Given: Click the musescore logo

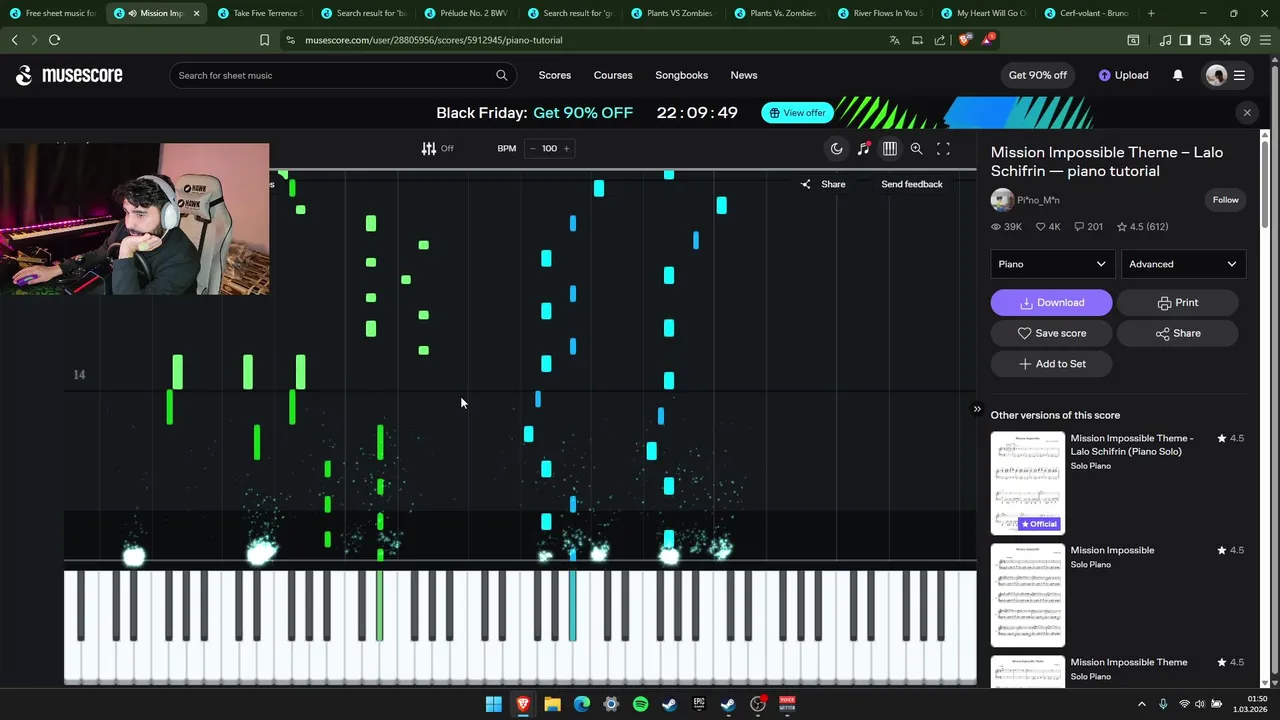Looking at the screenshot, I should coord(69,75).
